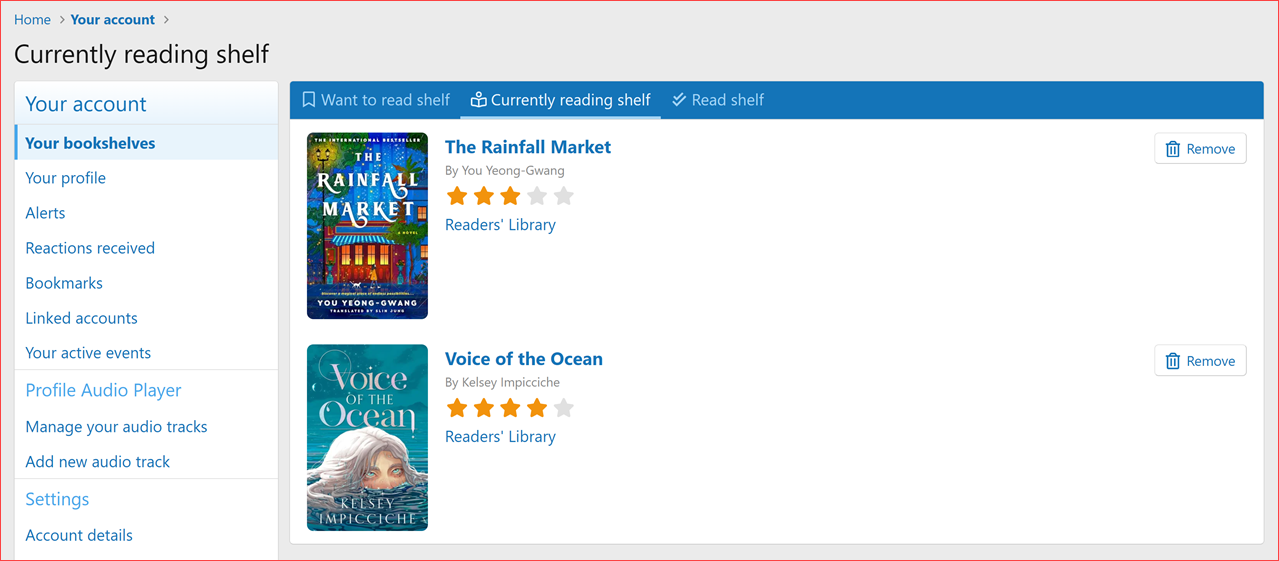
Task: Open Voice of the Ocean title link
Action: [x=523, y=359]
